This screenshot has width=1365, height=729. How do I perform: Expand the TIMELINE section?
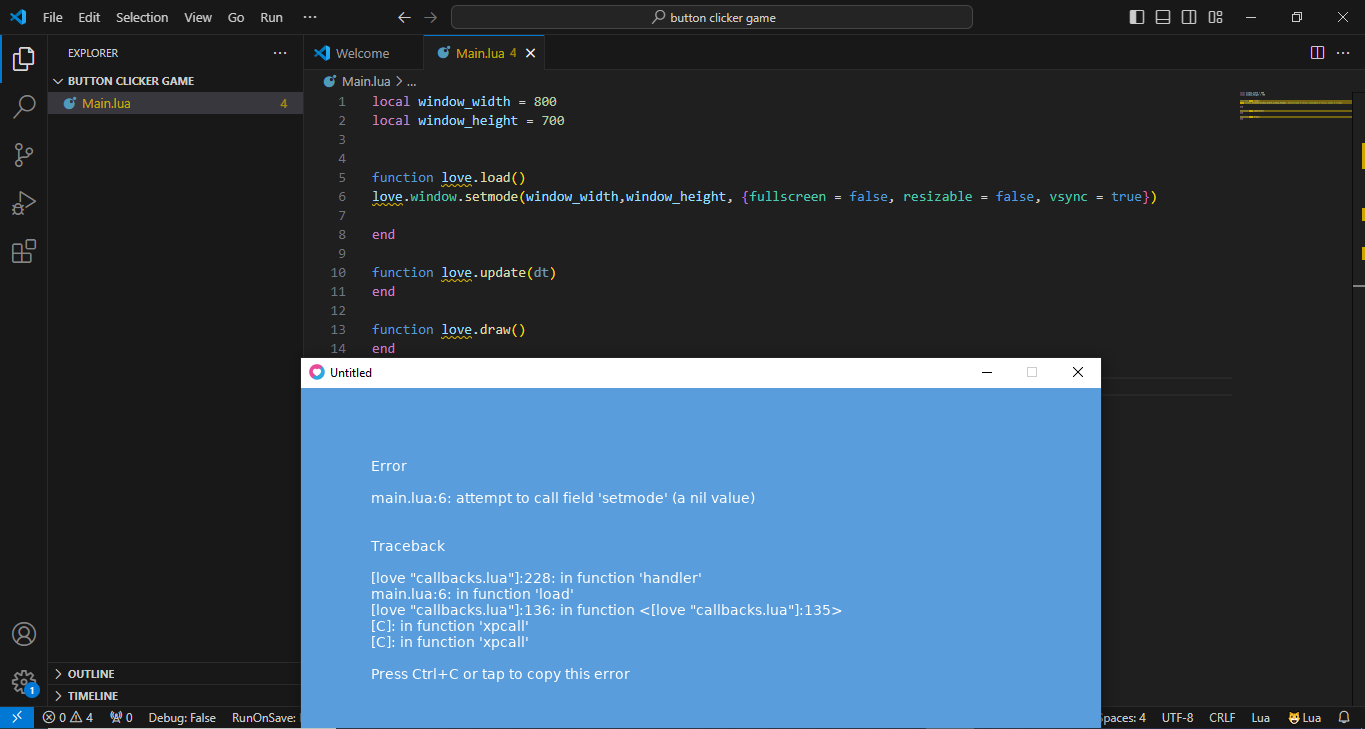pyautogui.click(x=175, y=696)
